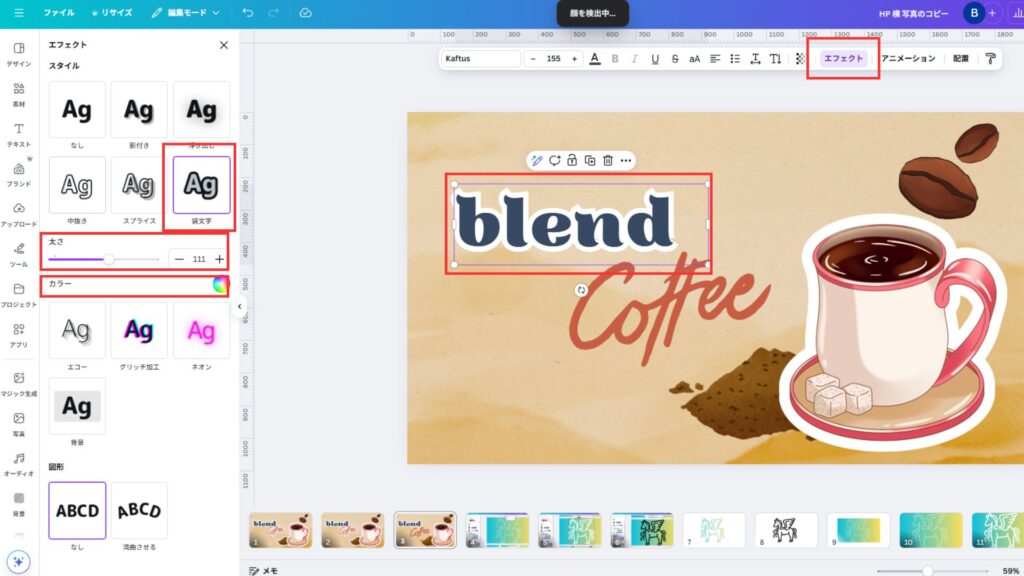Image resolution: width=1024 pixels, height=576 pixels.
Task: Click the undo arrow in the top bar
Action: click(247, 13)
